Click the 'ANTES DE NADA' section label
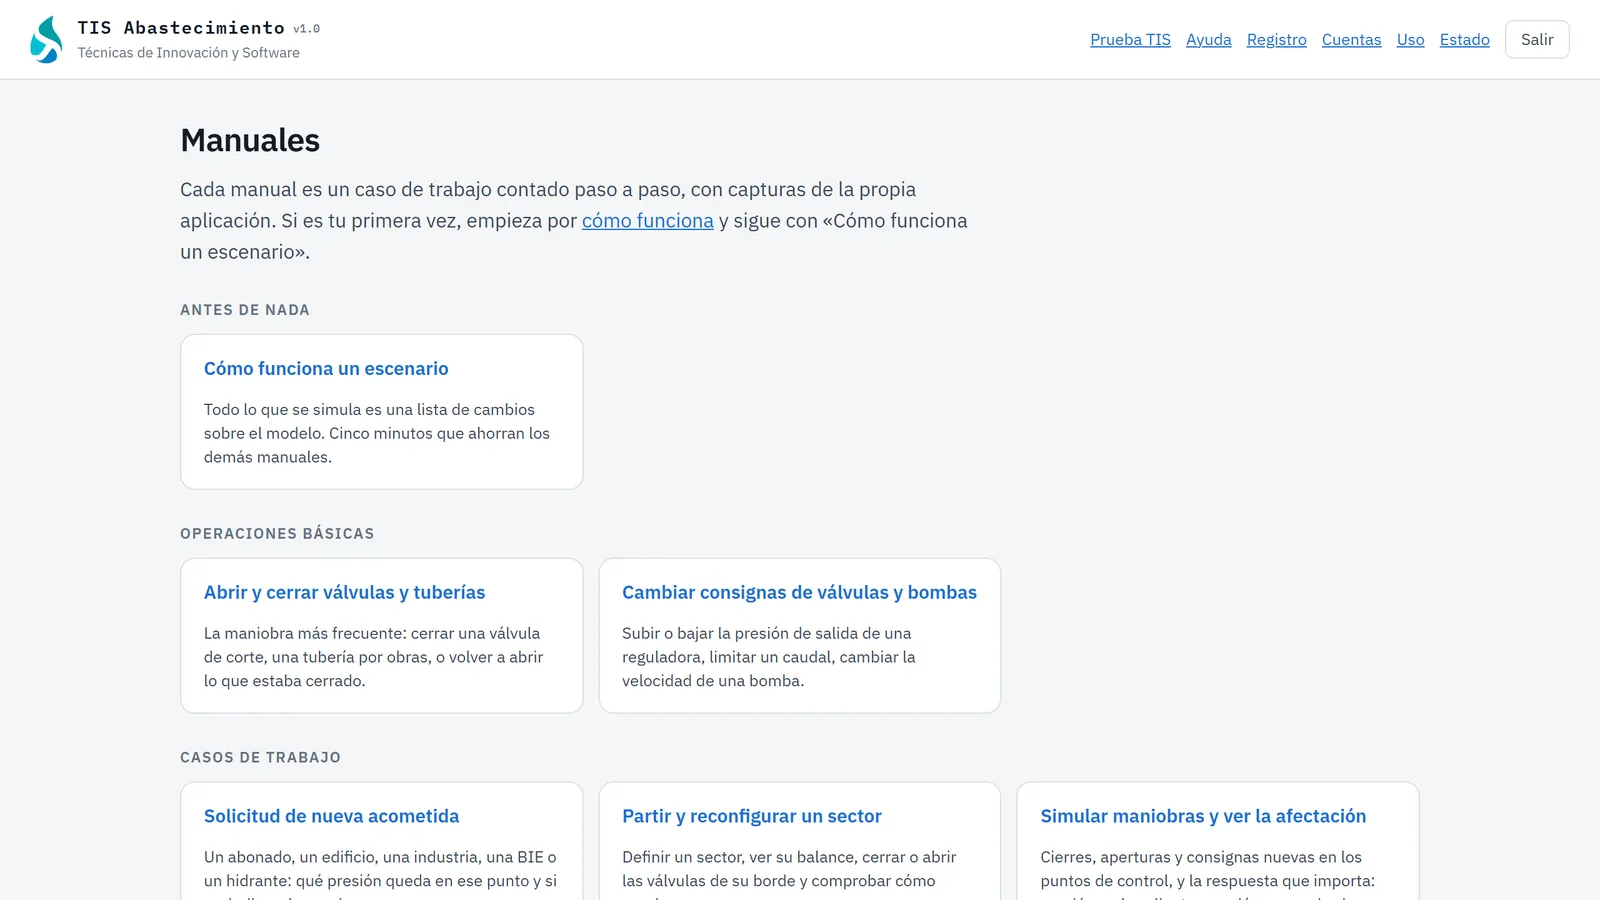The image size is (1600, 900). point(245,310)
